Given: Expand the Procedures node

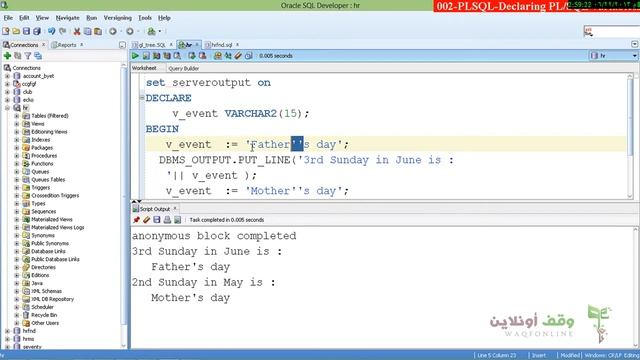Looking at the screenshot, I should click(17, 156).
